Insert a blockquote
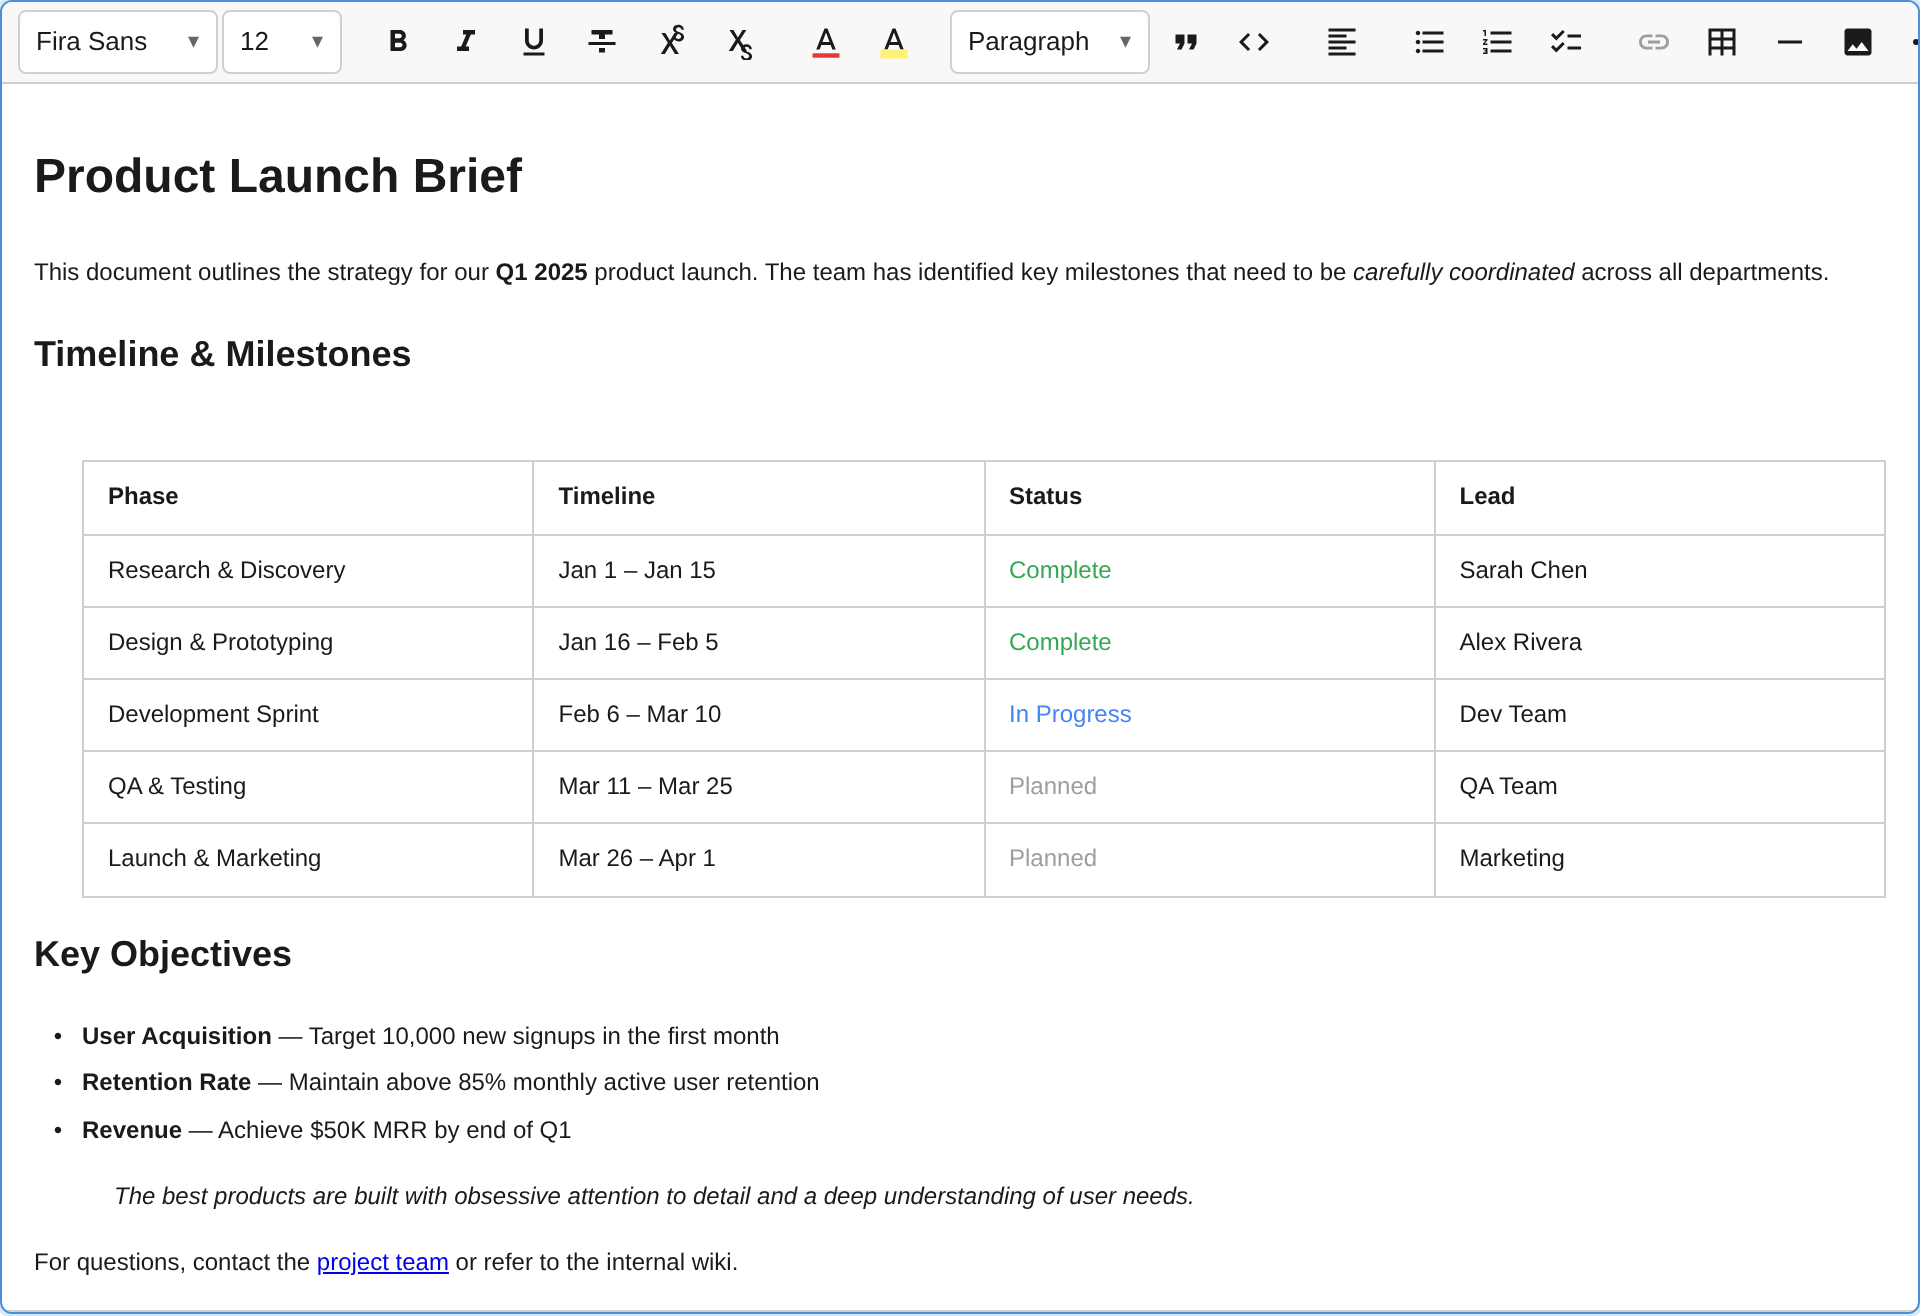Image resolution: width=1920 pixels, height=1316 pixels. tap(1185, 41)
